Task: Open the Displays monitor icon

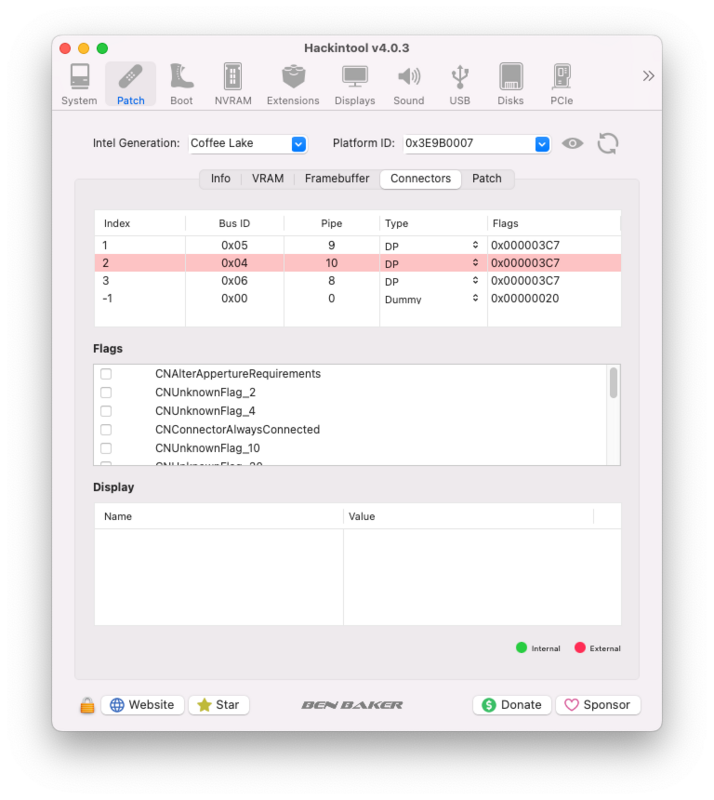Action: pos(355,84)
